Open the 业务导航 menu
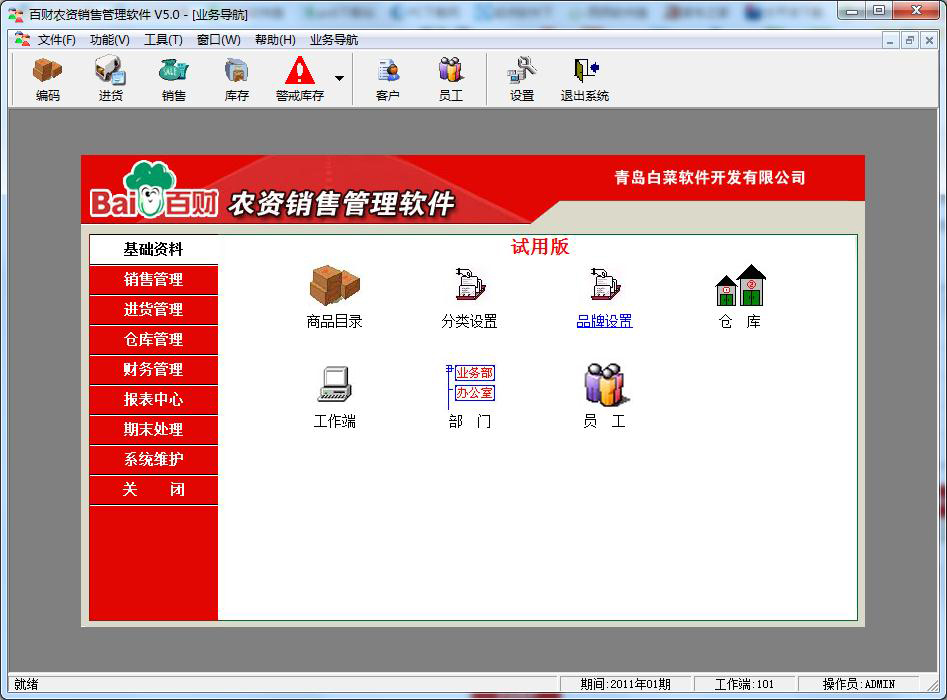947x700 pixels. pyautogui.click(x=334, y=40)
